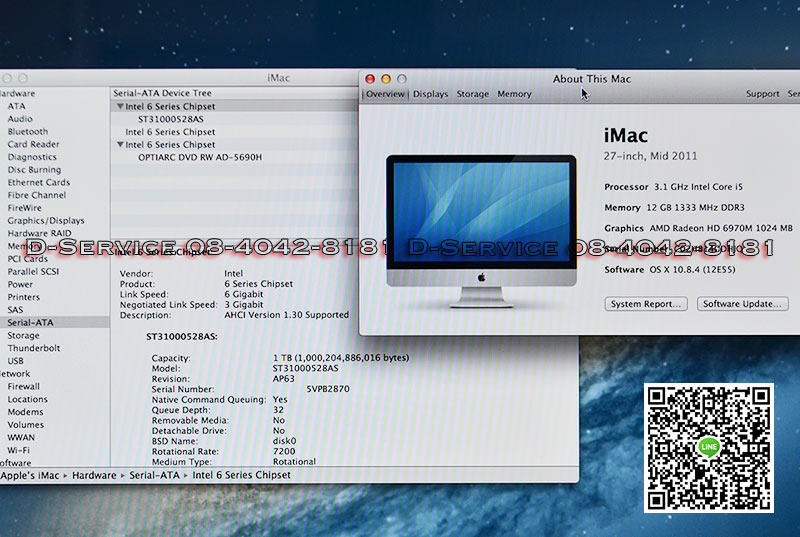Select Parallel SCSI in the sidebar

click(x=33, y=272)
